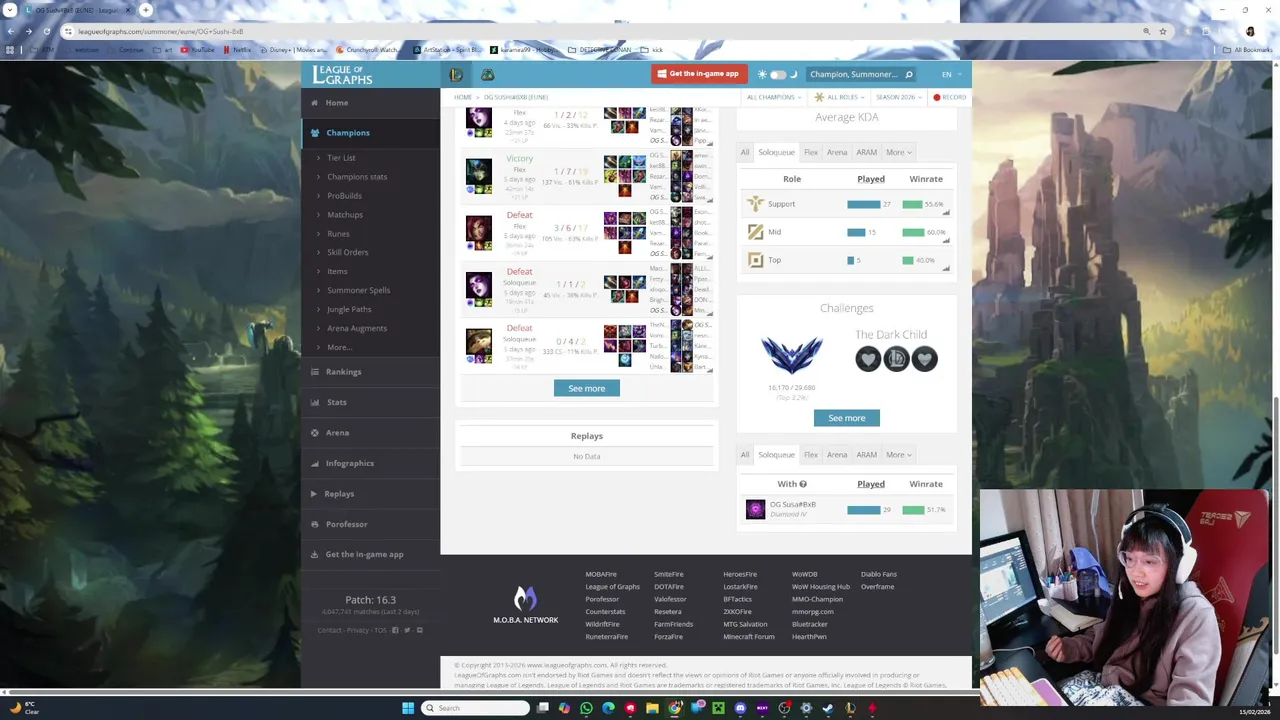This screenshot has height=720, width=1280.
Task: Open the All Champions filter dropdown
Action: (x=774, y=97)
